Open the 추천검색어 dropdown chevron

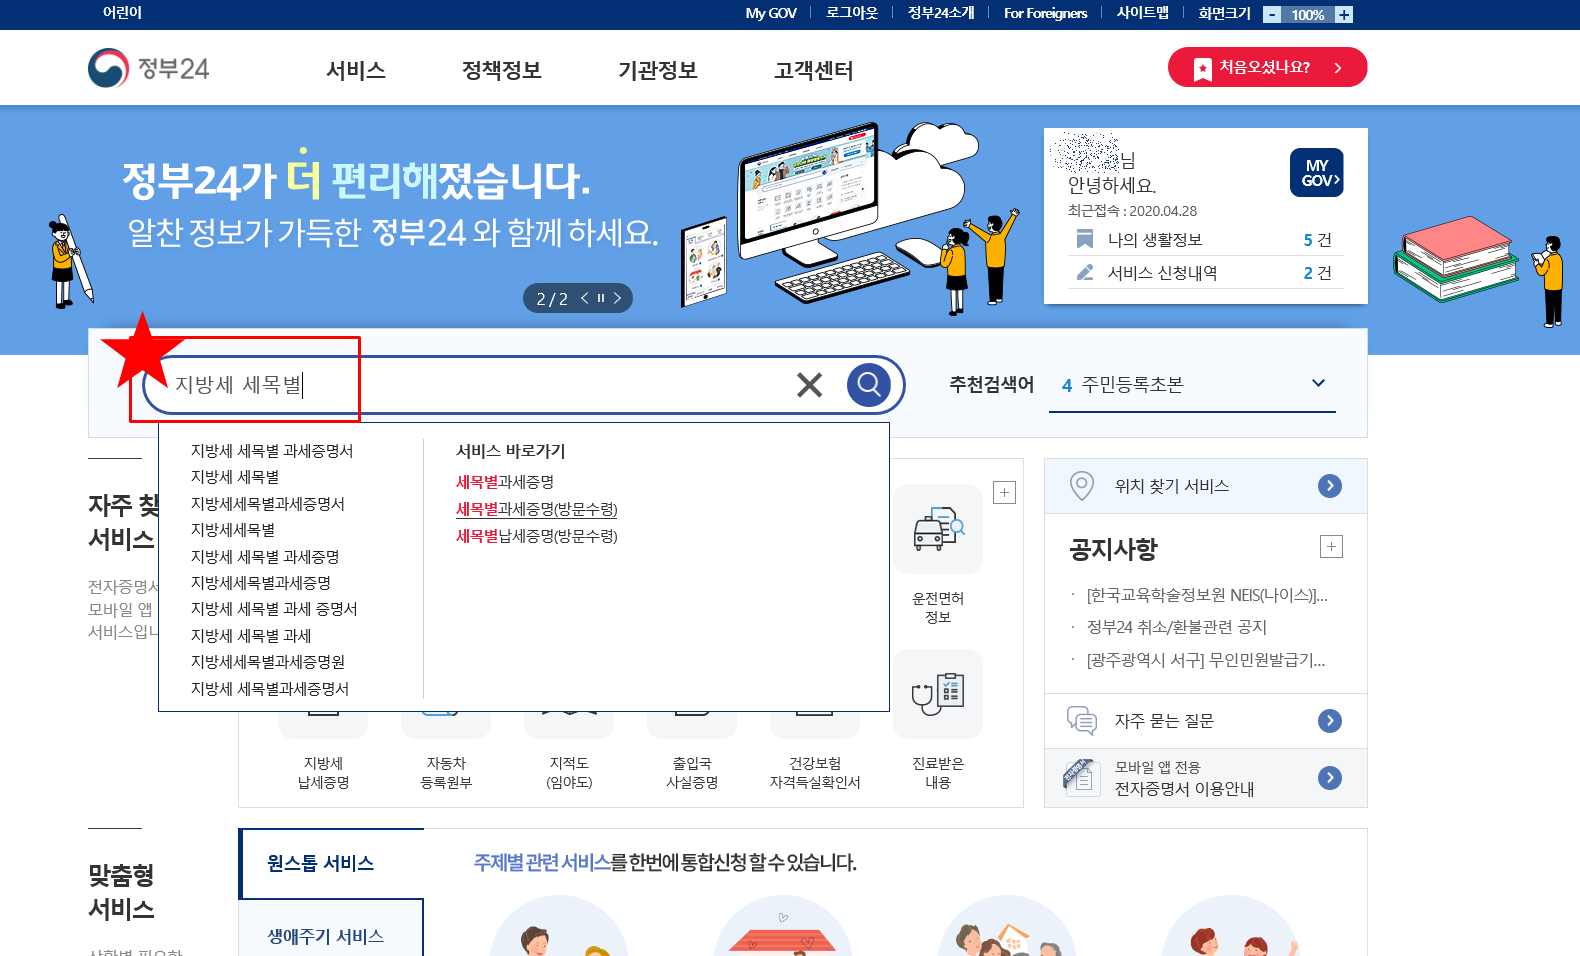[x=1318, y=383]
